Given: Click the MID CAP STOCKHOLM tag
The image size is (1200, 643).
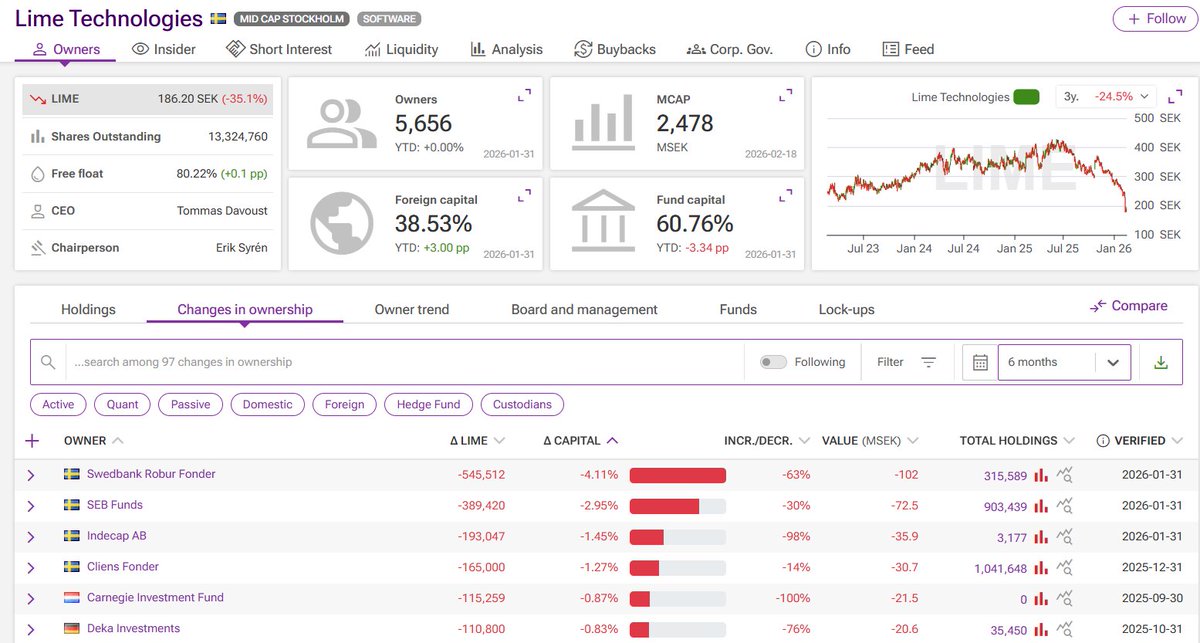Looking at the screenshot, I should point(292,19).
